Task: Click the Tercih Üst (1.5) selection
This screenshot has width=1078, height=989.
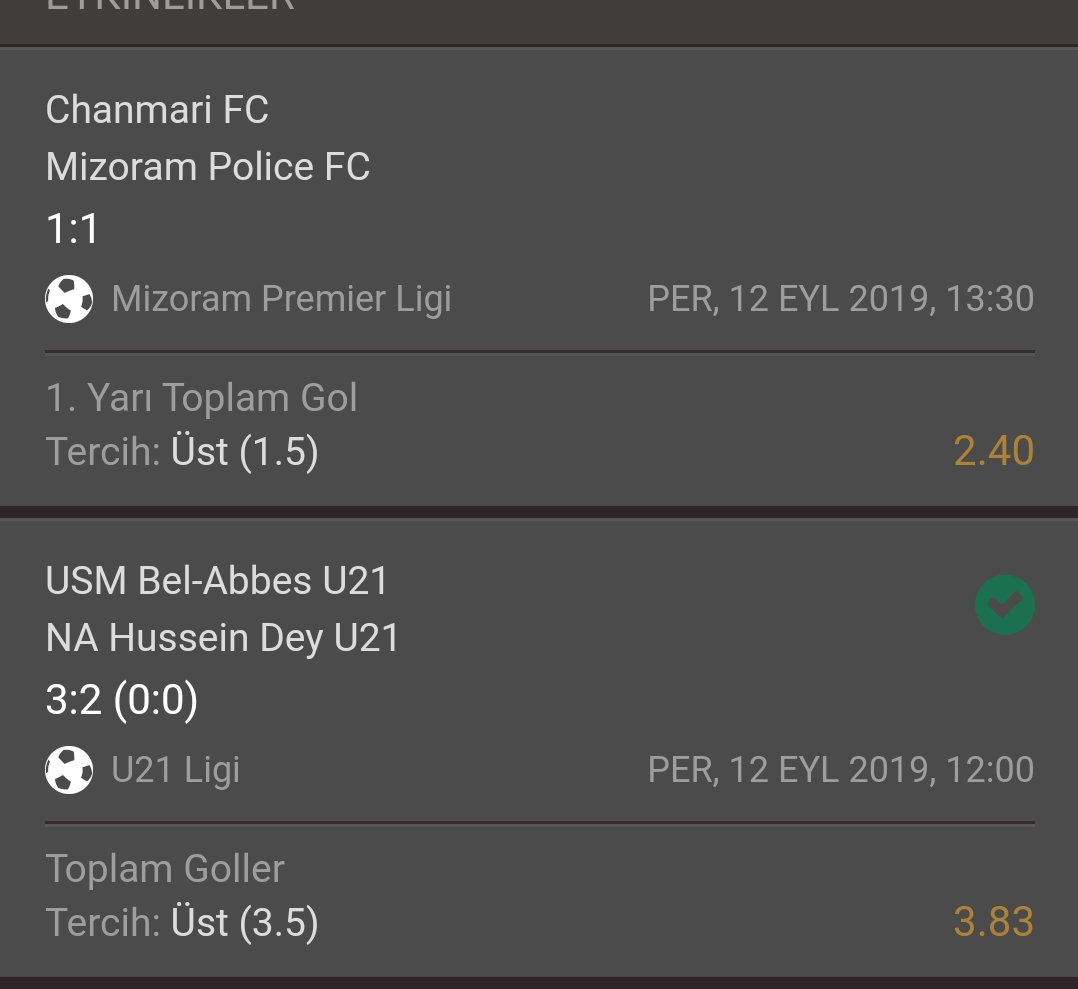Action: pos(182,452)
